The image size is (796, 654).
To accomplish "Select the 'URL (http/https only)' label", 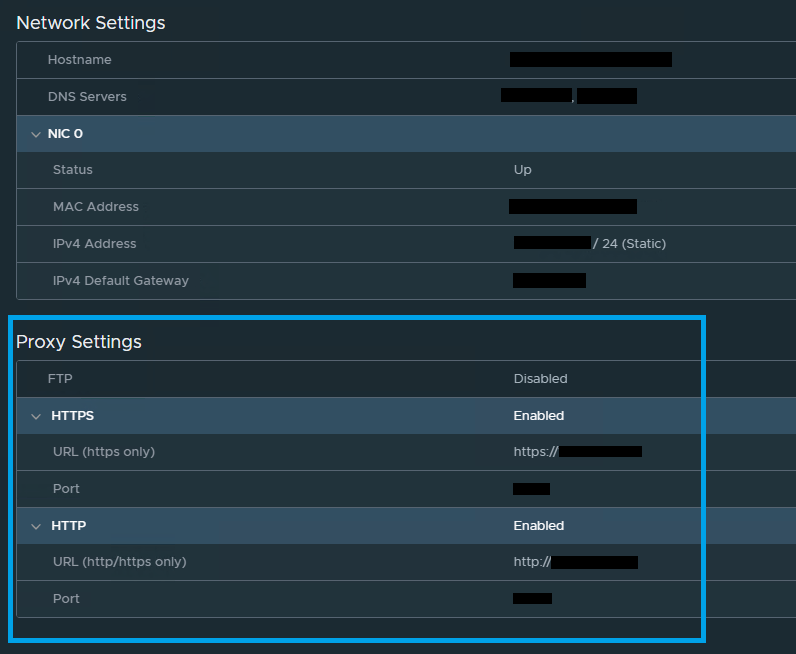I will click(x=119, y=562).
